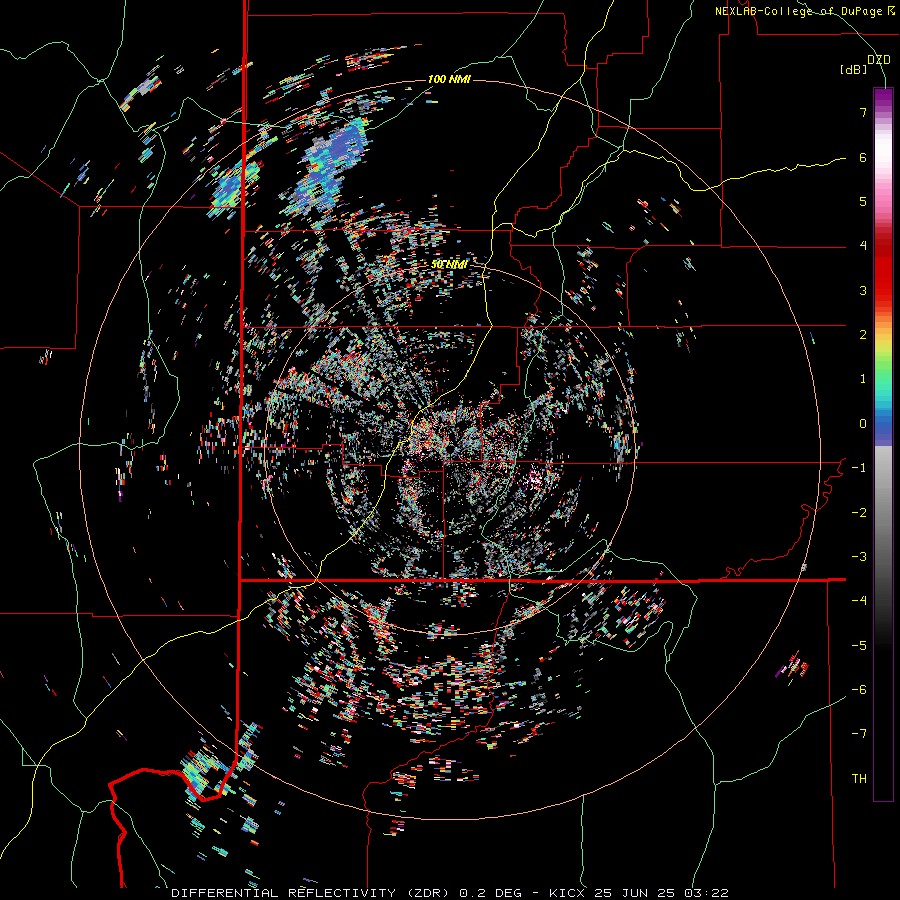Click the 0 dB scale label
This screenshot has height=900, width=900.
tap(863, 424)
